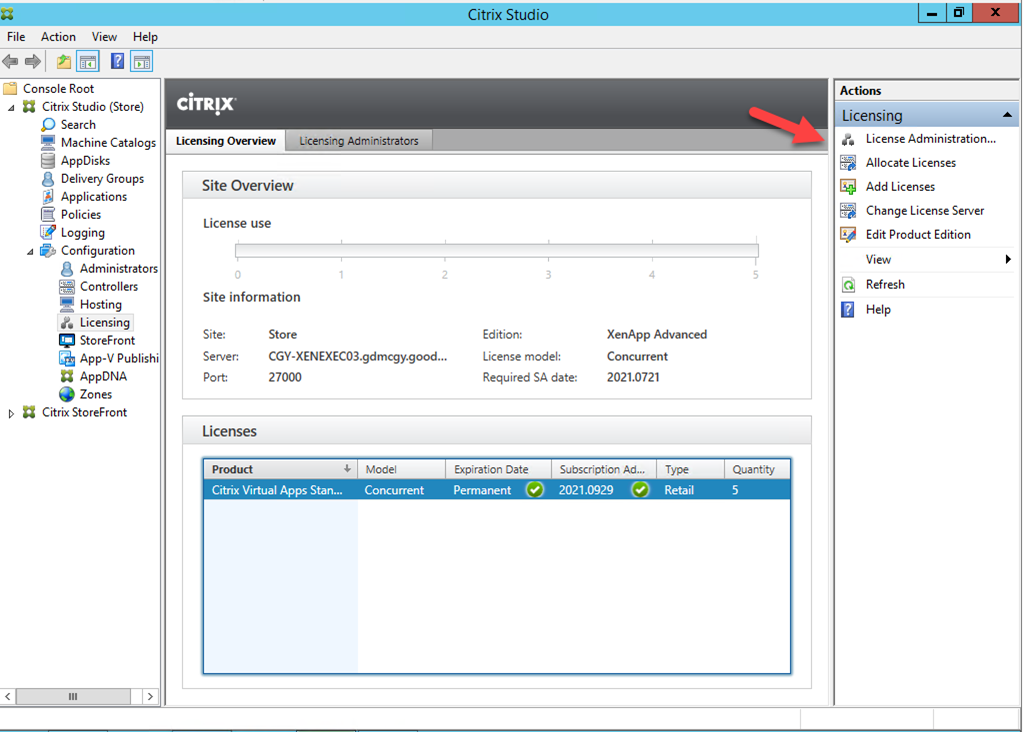The height and width of the screenshot is (732, 1023).
Task: Click the Quantity column header
Action: [757, 469]
